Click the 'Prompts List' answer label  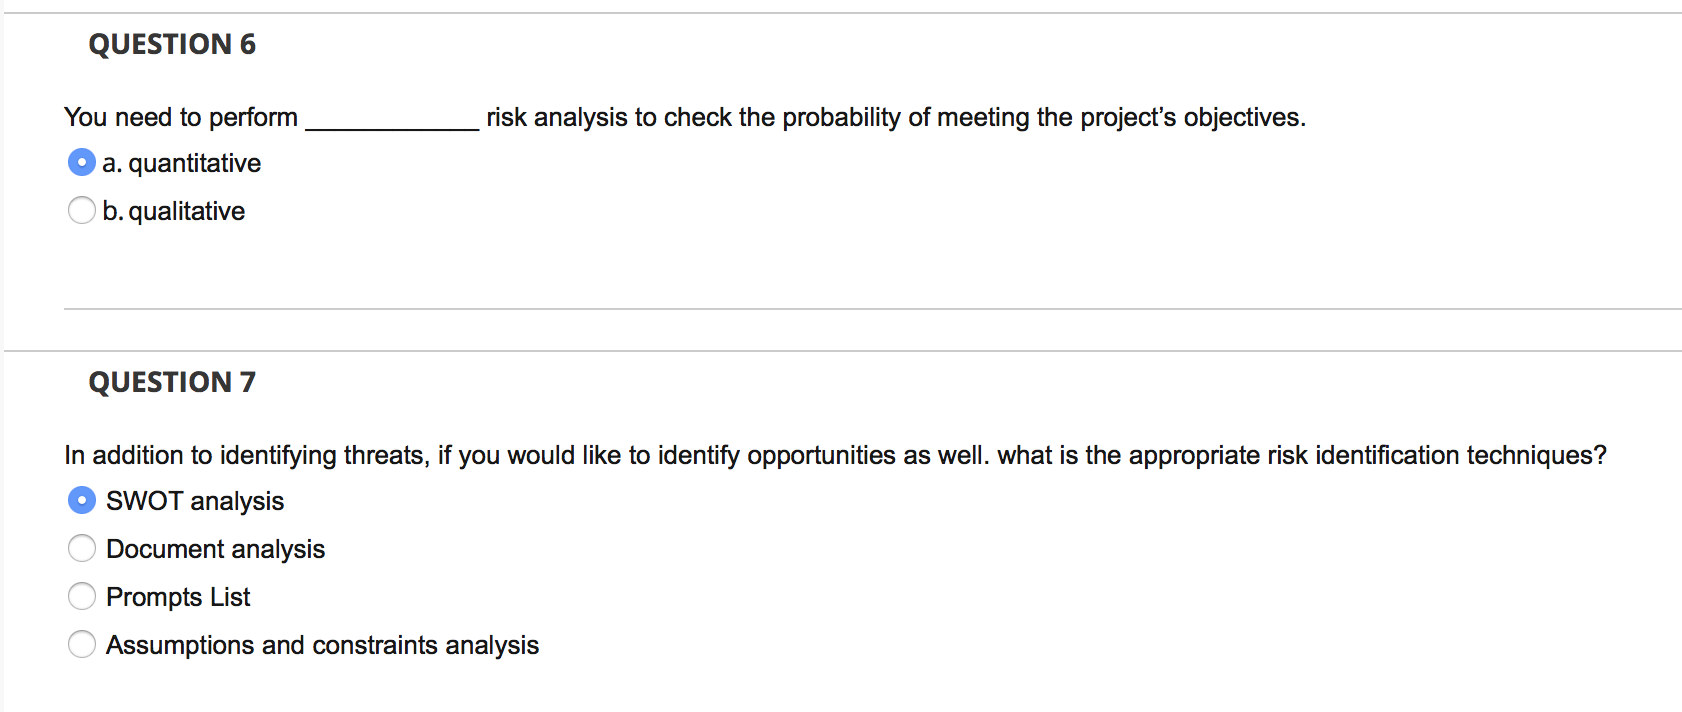177,596
